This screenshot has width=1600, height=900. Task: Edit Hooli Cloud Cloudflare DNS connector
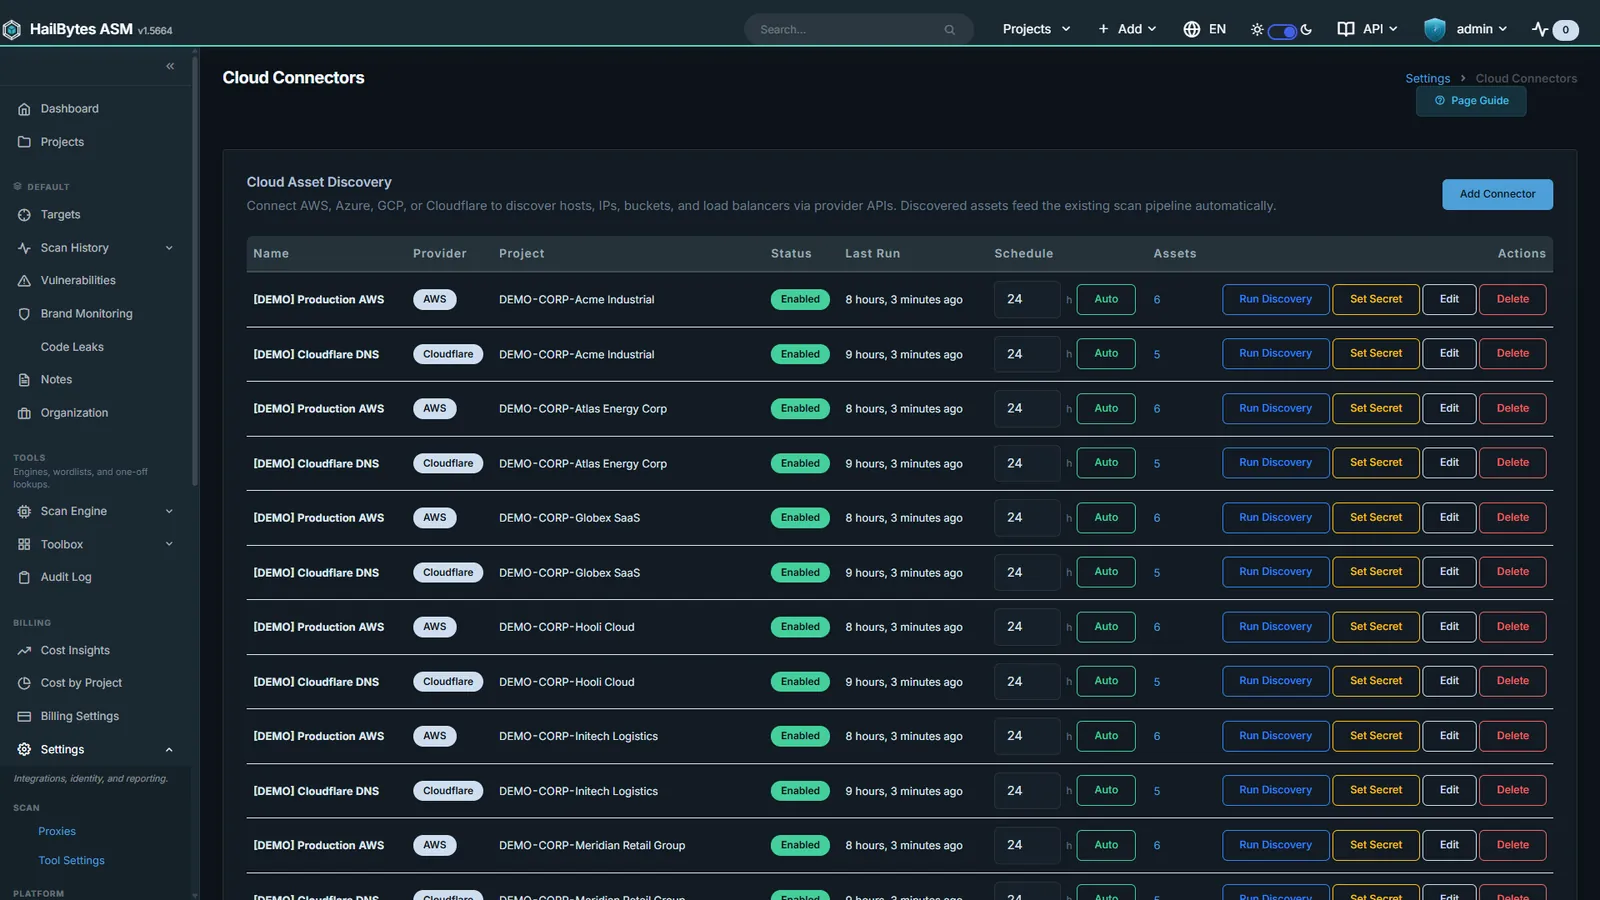point(1449,681)
